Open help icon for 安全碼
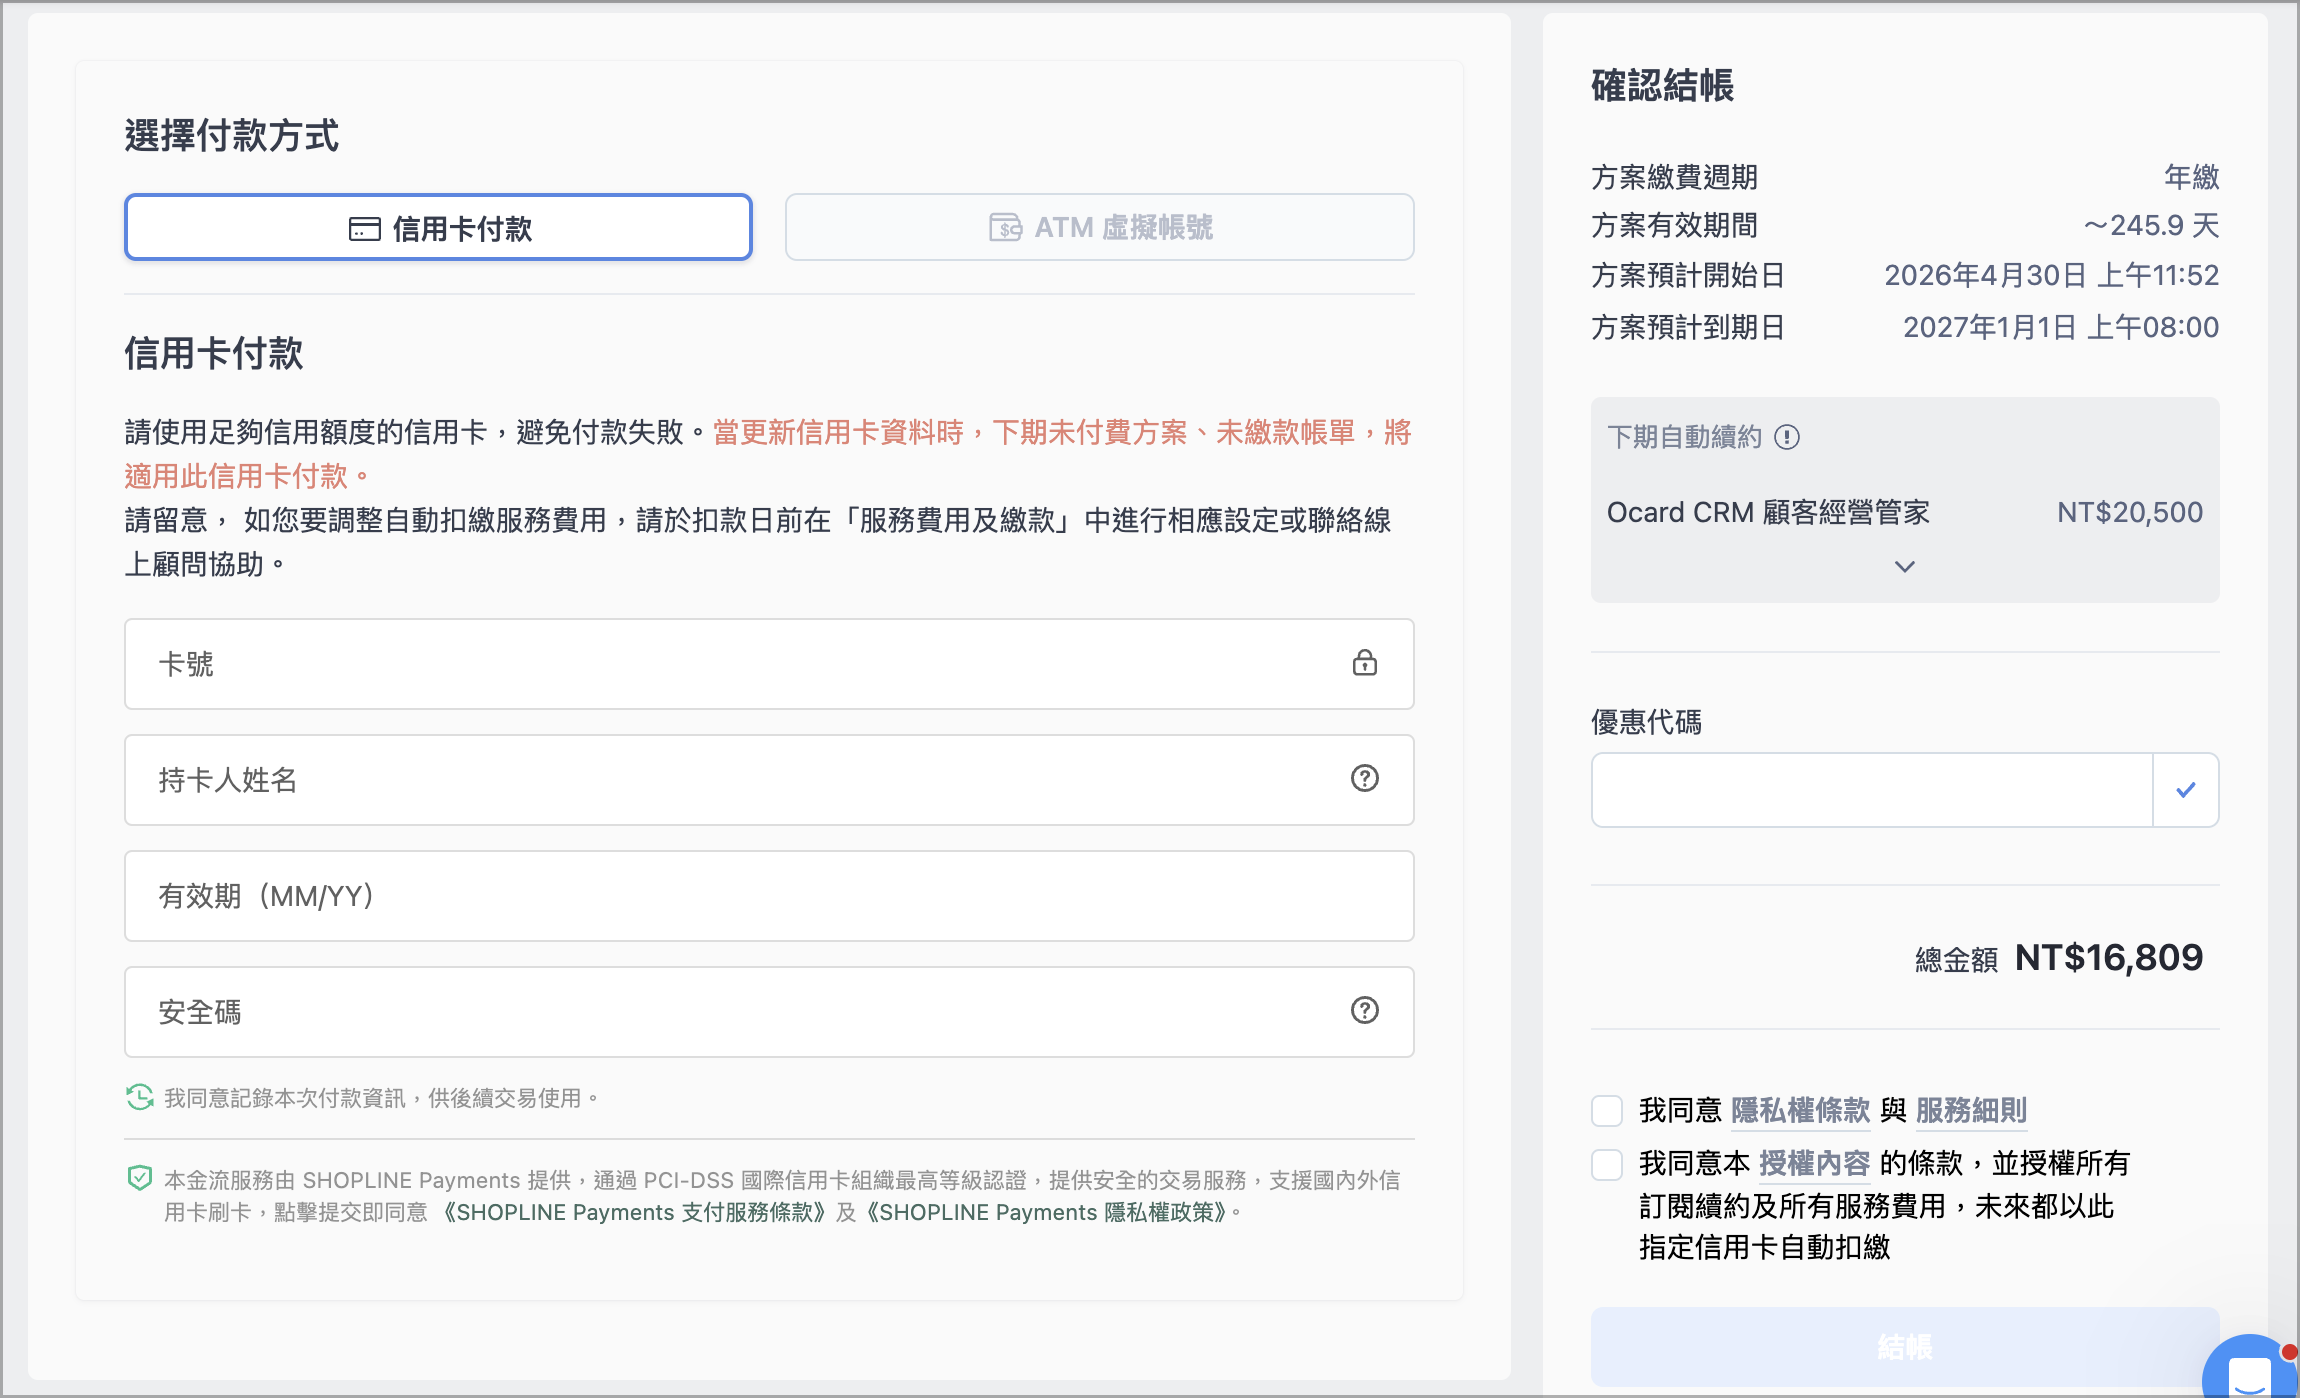 [x=1365, y=1010]
